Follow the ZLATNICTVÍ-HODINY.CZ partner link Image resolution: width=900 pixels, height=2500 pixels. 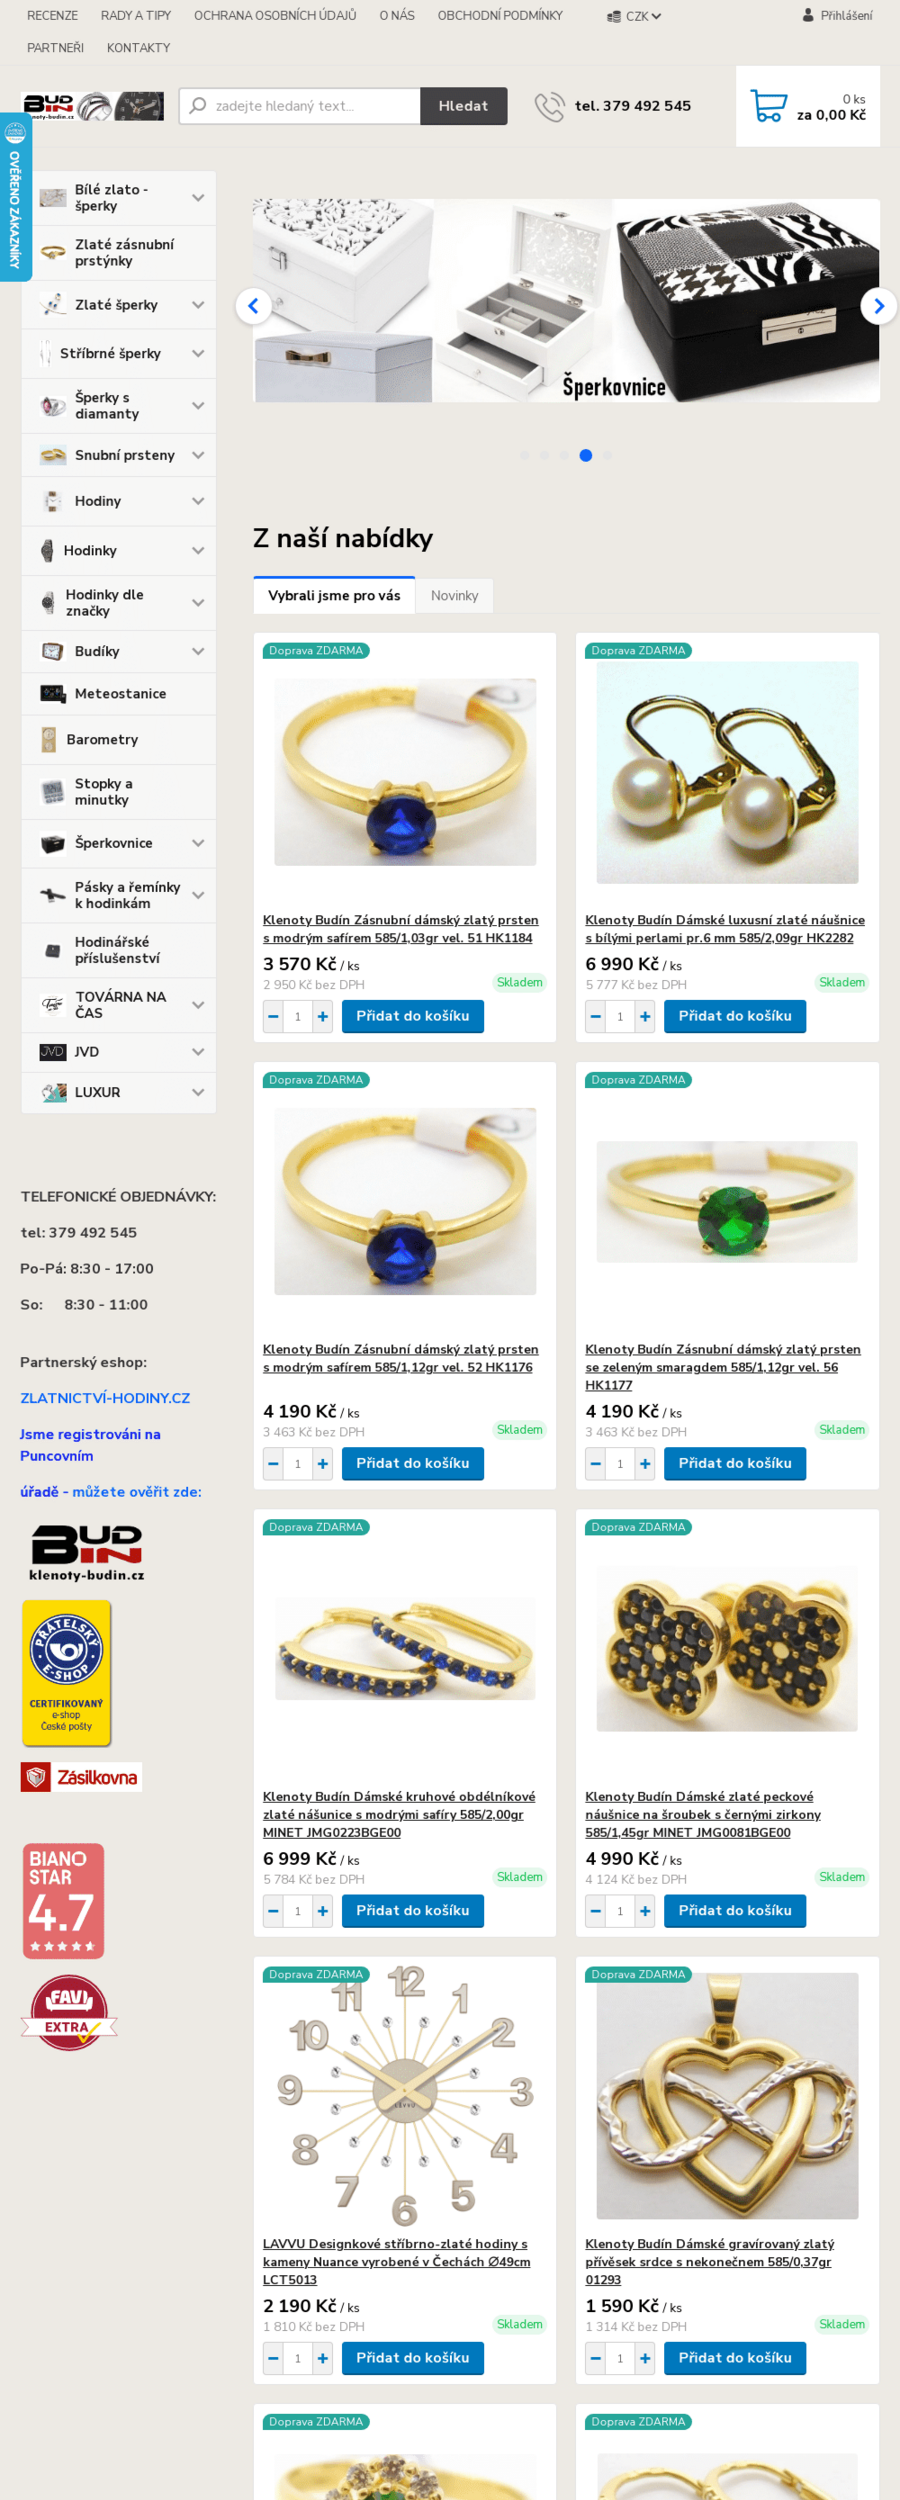(x=105, y=1398)
